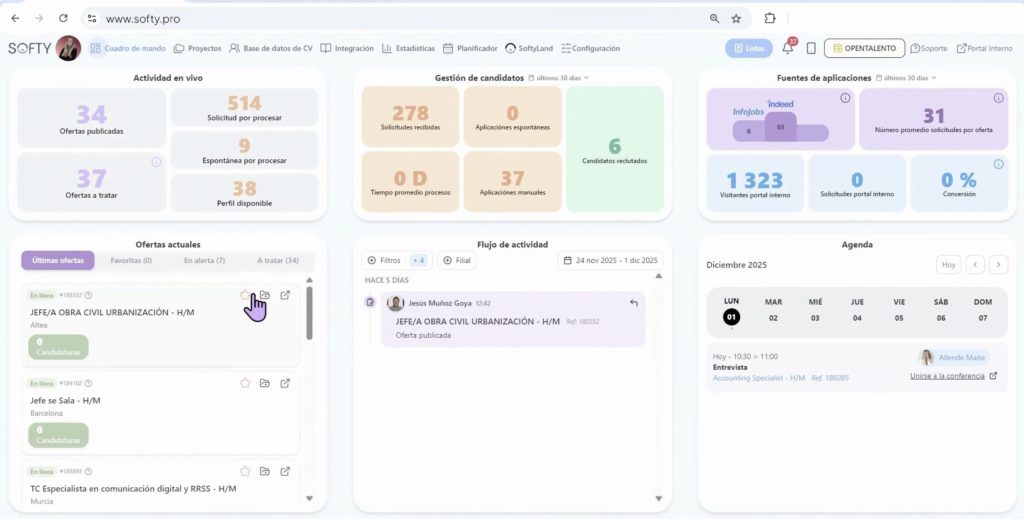This screenshot has height=519, width=1024.
Task: Click info icon on Ofertas a tratar card
Action: click(156, 162)
